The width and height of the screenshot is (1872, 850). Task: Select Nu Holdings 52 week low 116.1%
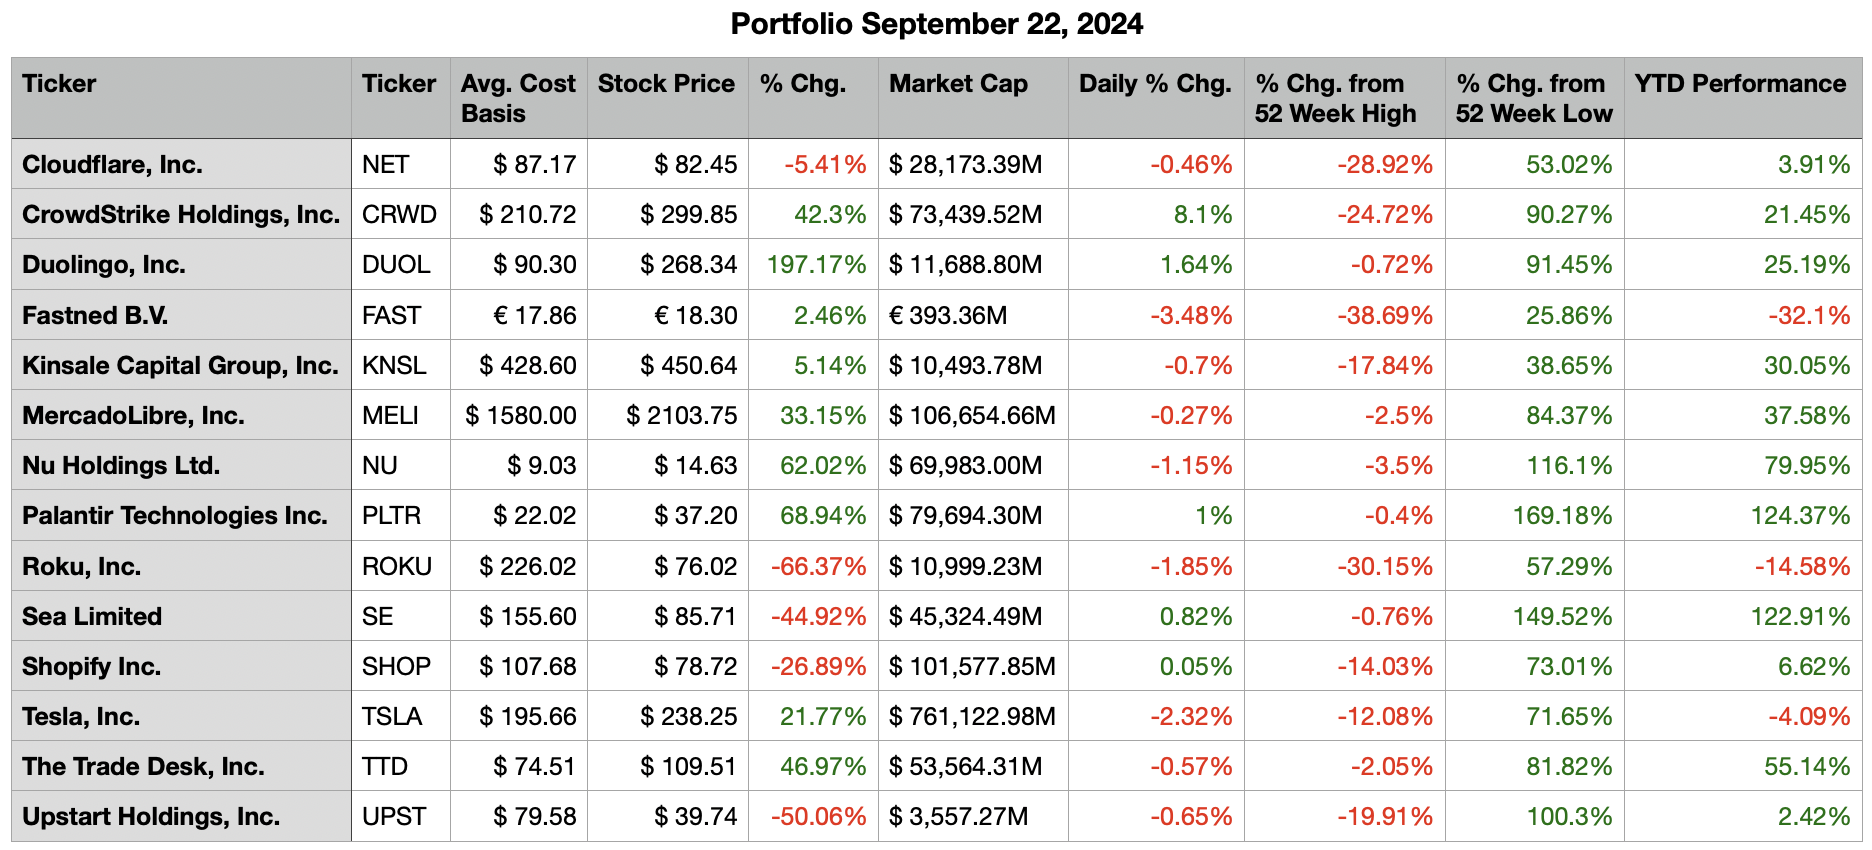[x=1569, y=466]
